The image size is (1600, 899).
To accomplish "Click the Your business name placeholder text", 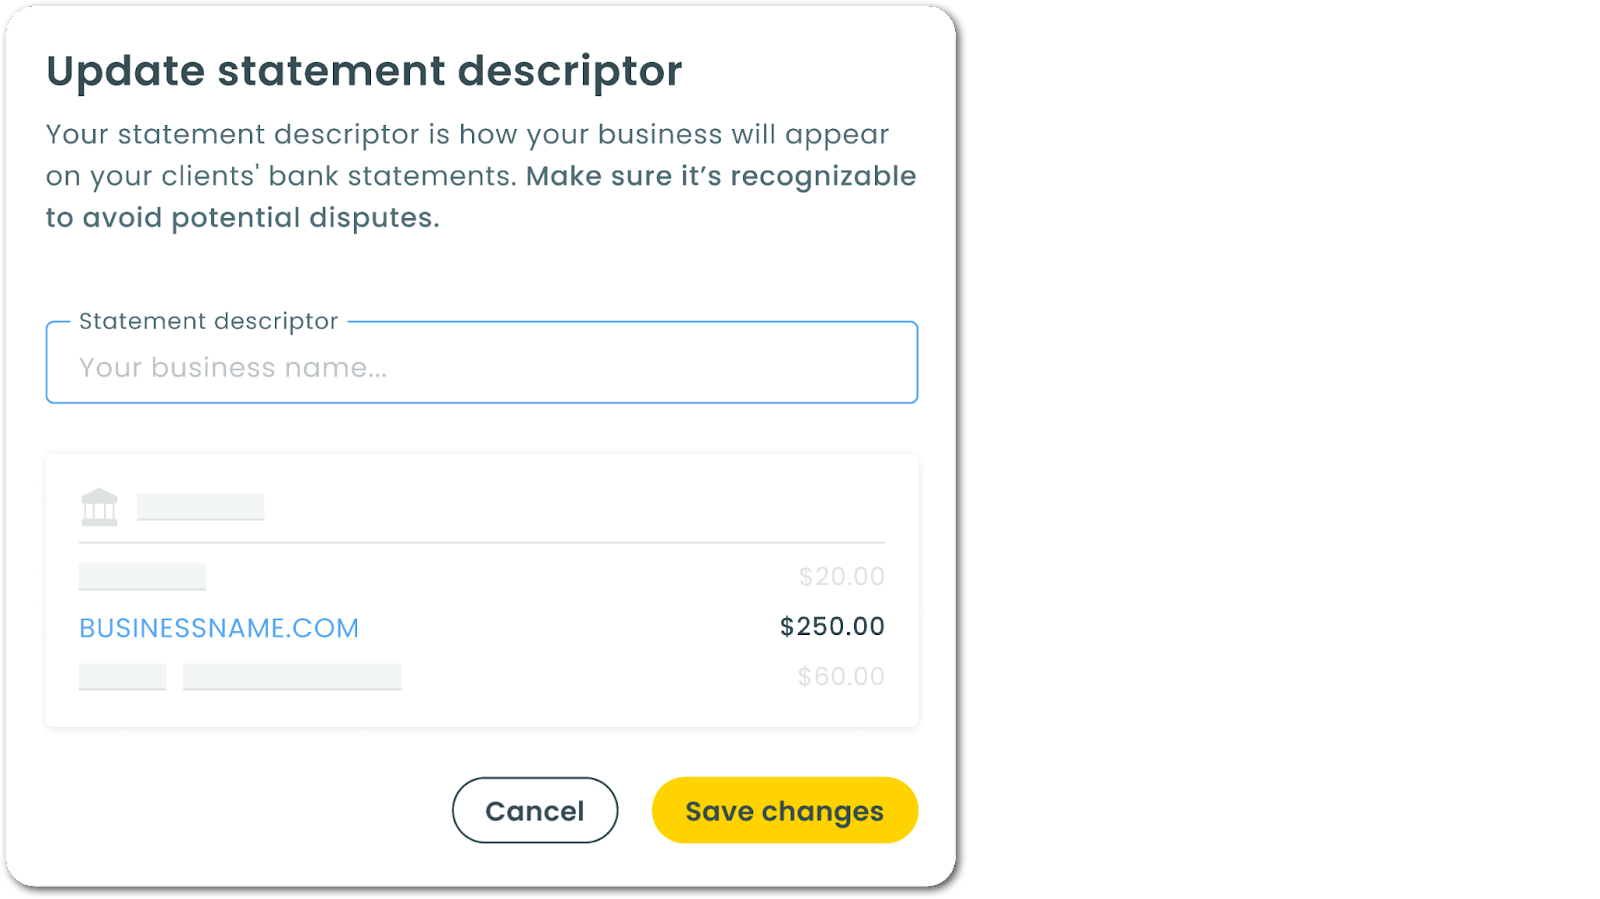I will coord(233,368).
